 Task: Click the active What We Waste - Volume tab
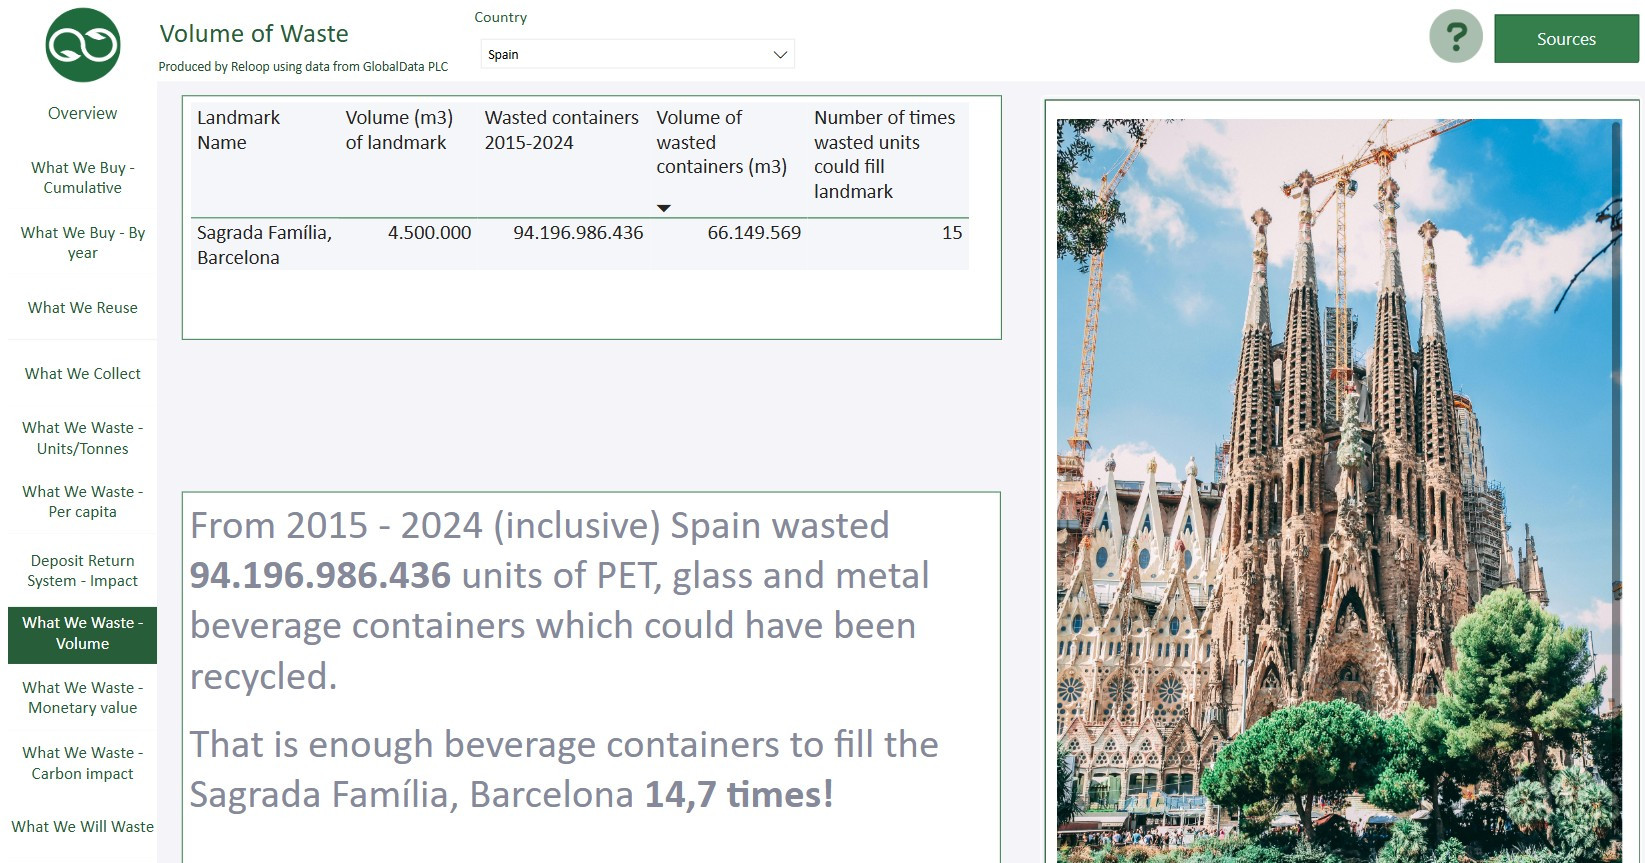coord(82,633)
